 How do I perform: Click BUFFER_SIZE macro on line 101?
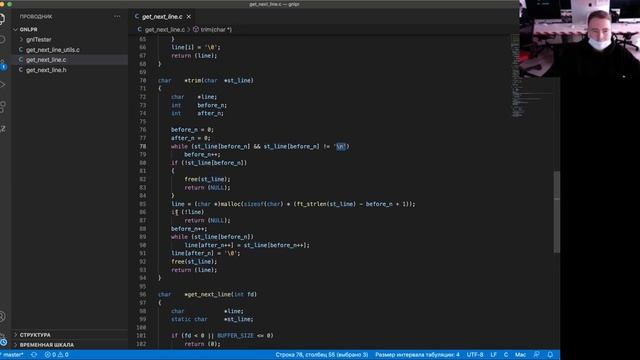point(235,336)
